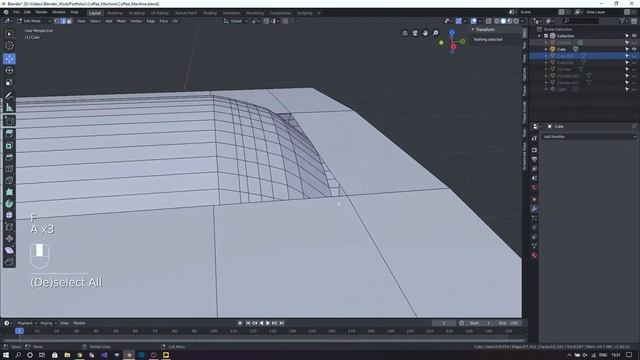Select the Loop Cut tool
The image size is (640, 360).
pyautogui.click(x=9, y=169)
